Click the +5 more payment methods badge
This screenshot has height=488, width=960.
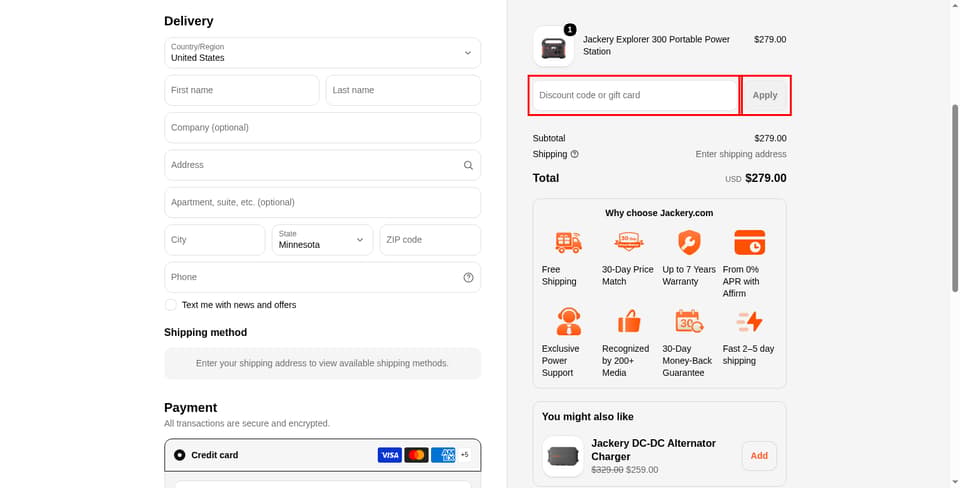coord(465,455)
